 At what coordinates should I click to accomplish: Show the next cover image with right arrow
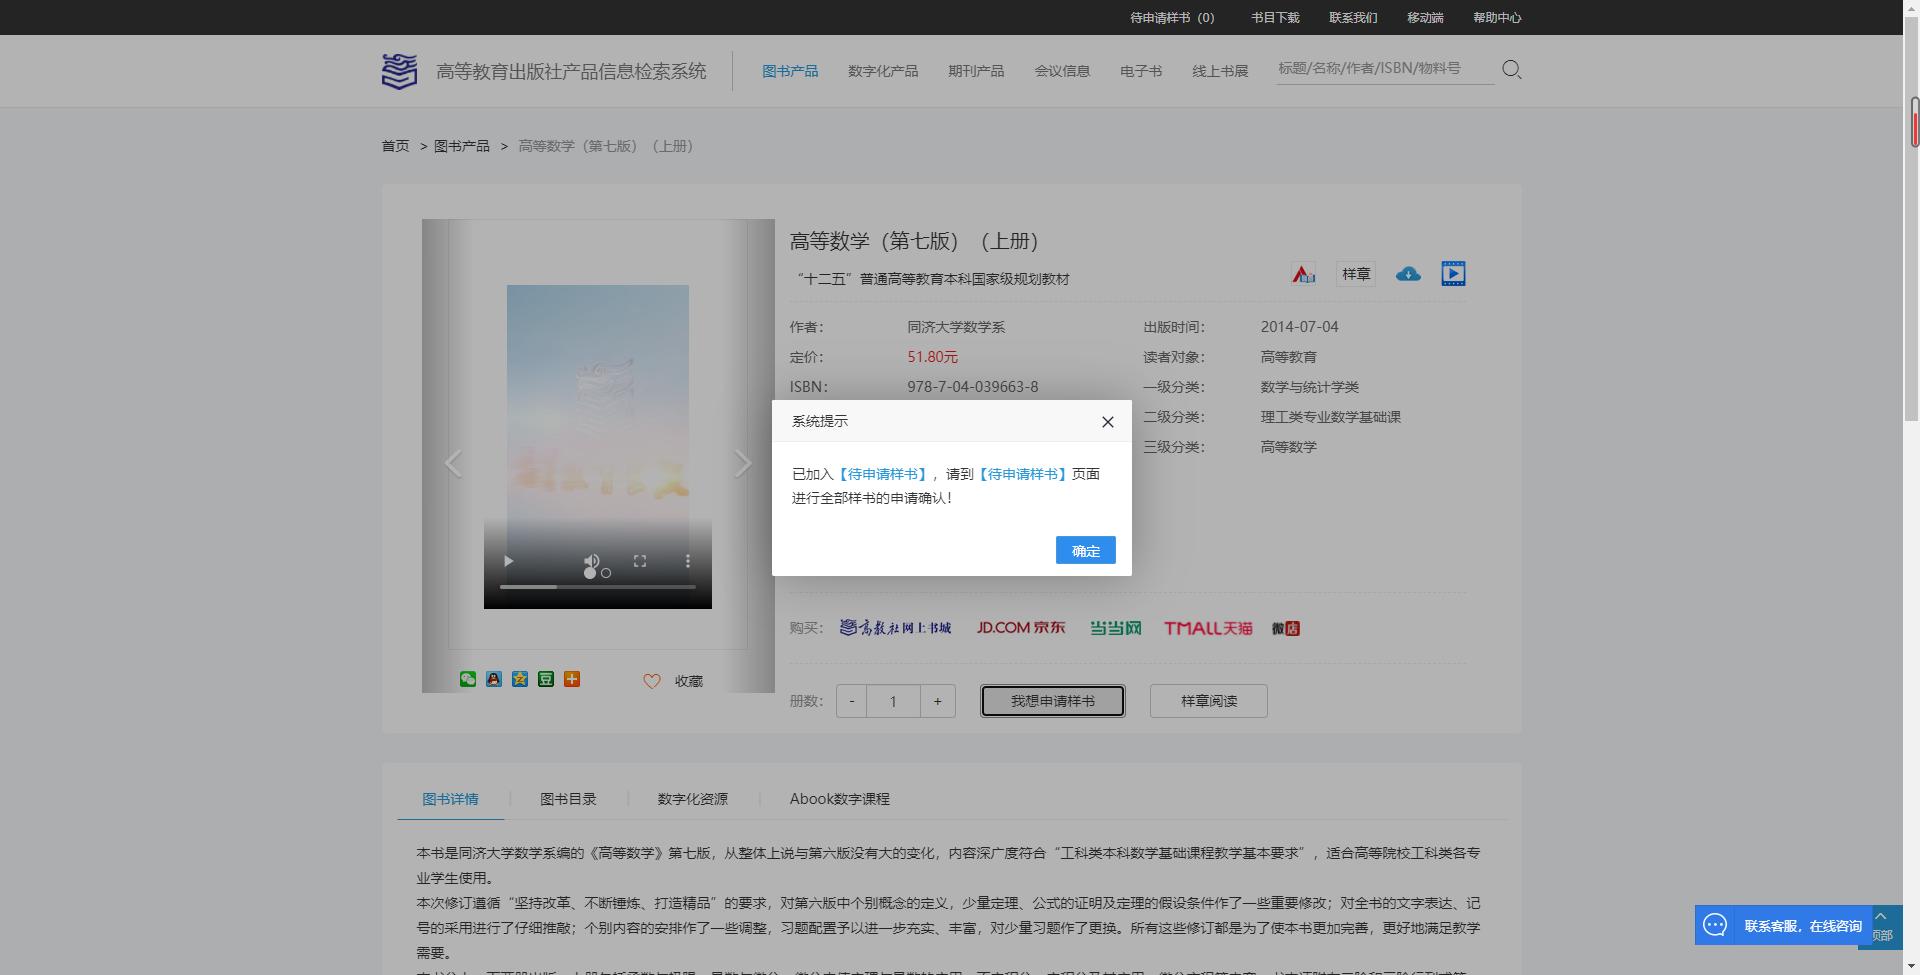pos(742,463)
